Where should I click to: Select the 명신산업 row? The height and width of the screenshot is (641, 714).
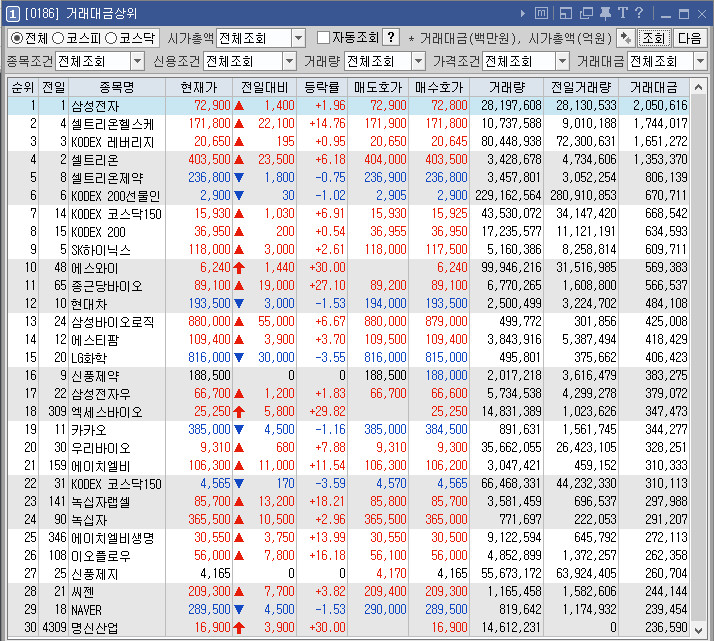pos(348,628)
